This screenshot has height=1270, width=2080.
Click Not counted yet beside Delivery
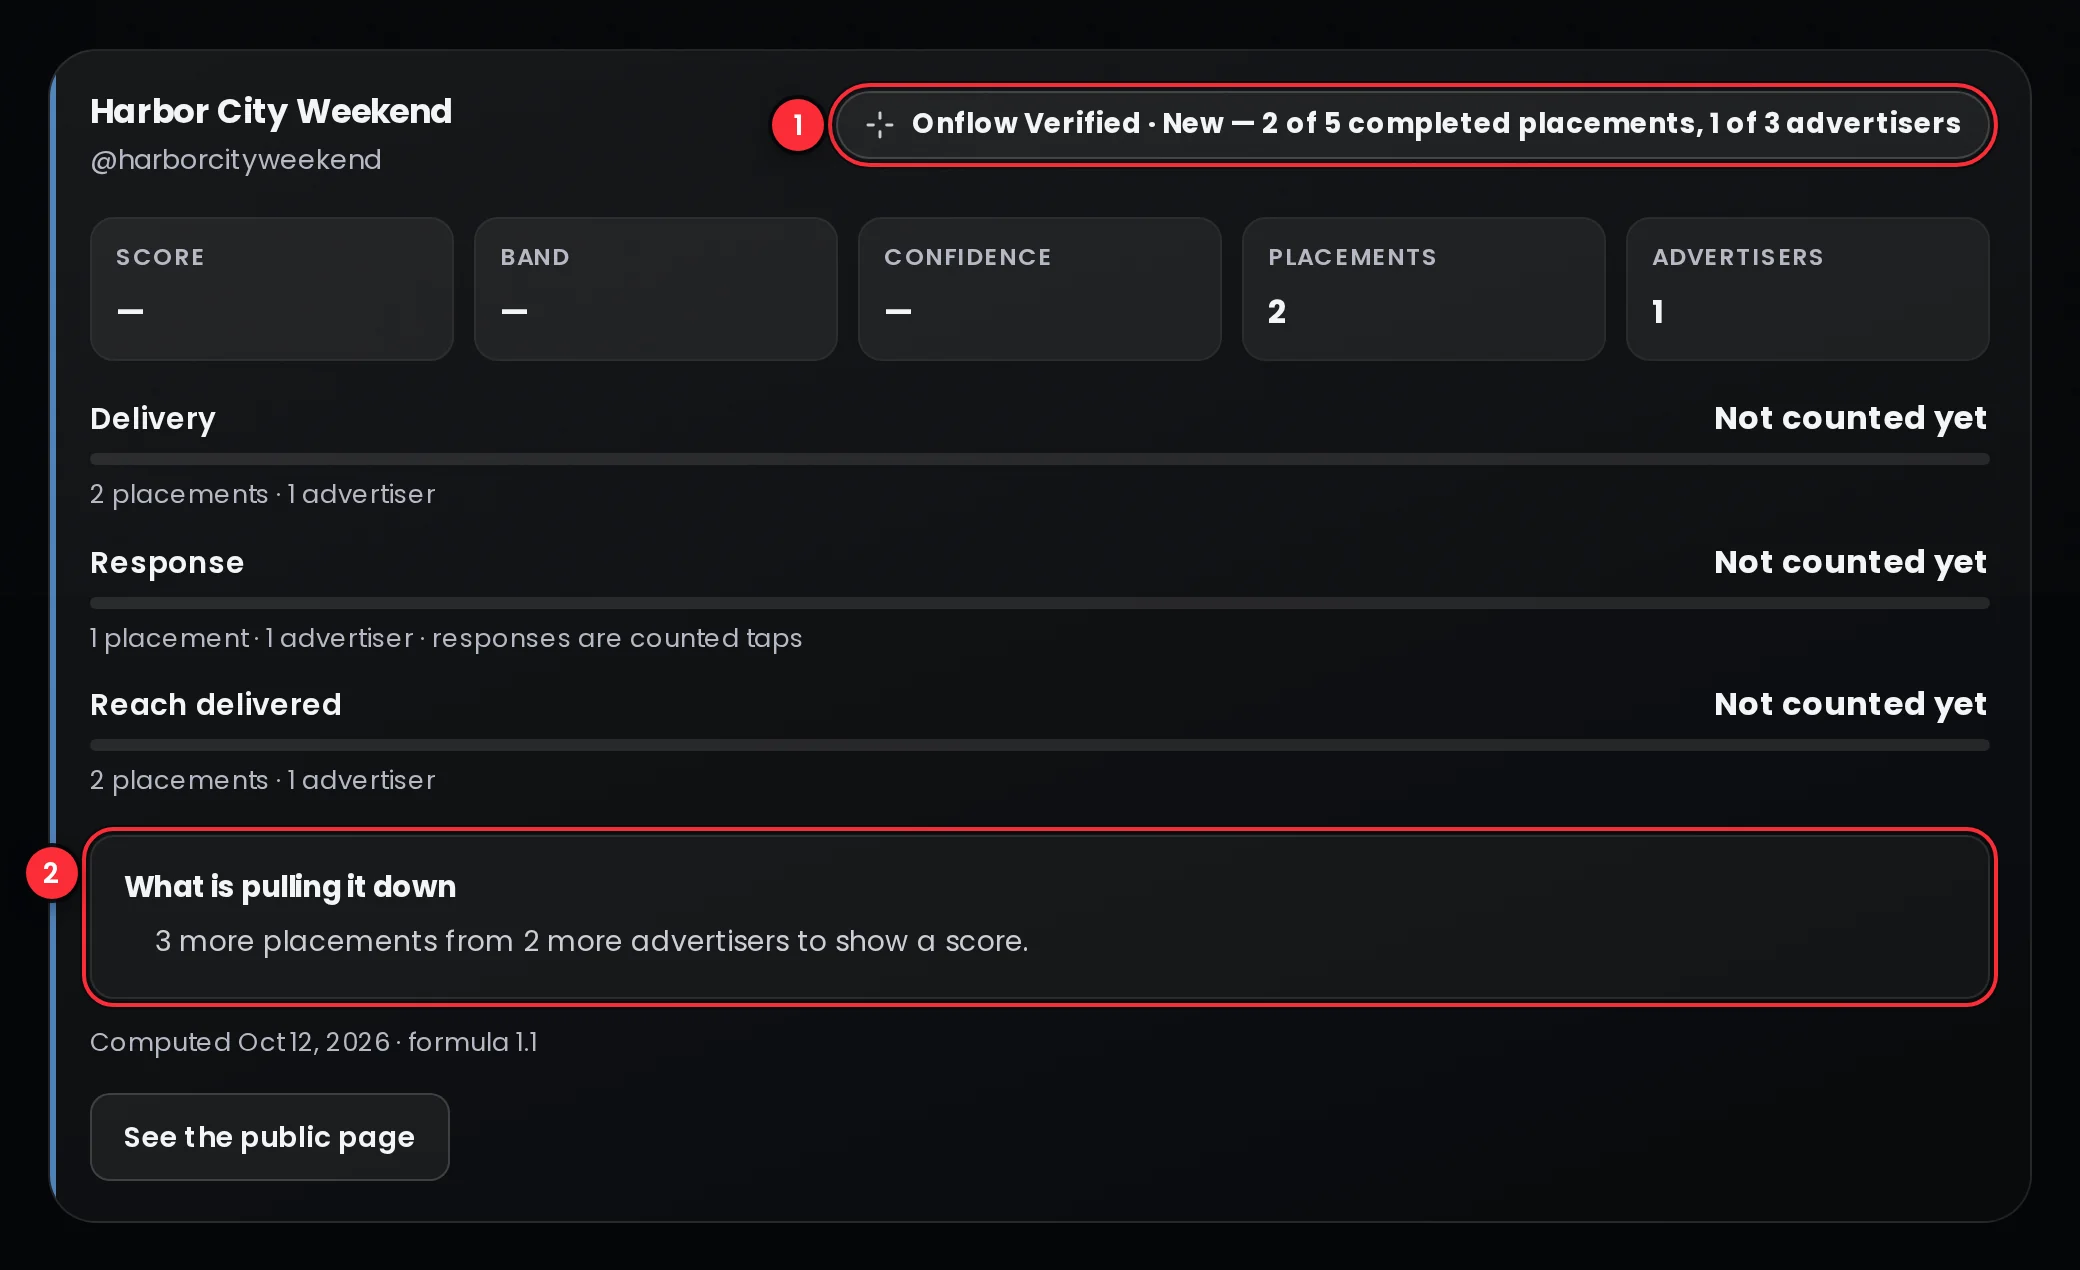(1851, 418)
